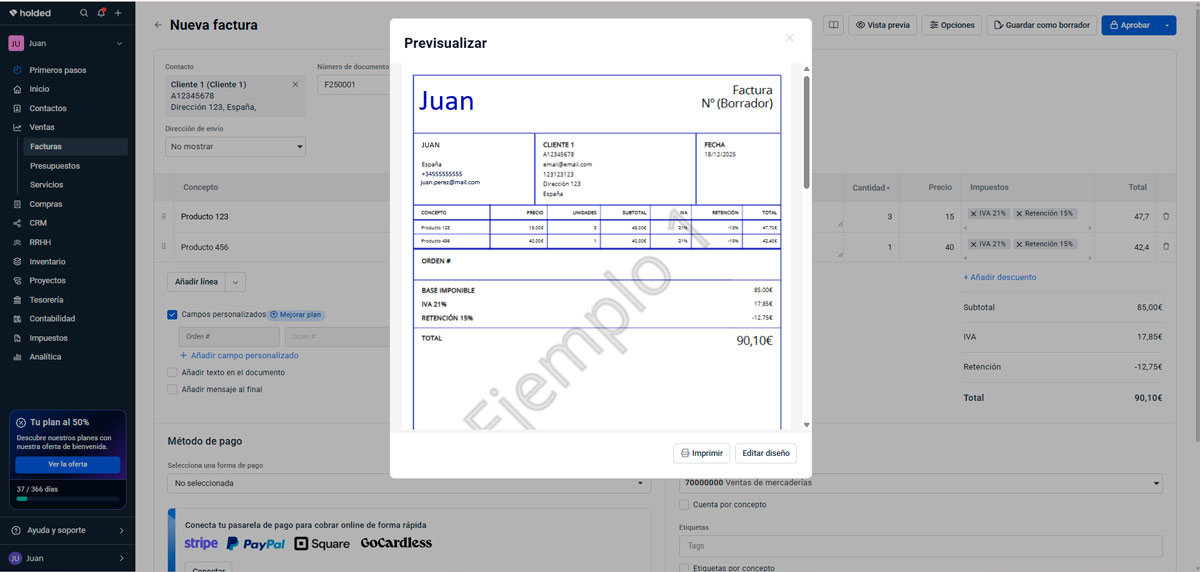Click the Vista previa button
The width and height of the screenshot is (1200, 572).
pyautogui.click(x=883, y=25)
